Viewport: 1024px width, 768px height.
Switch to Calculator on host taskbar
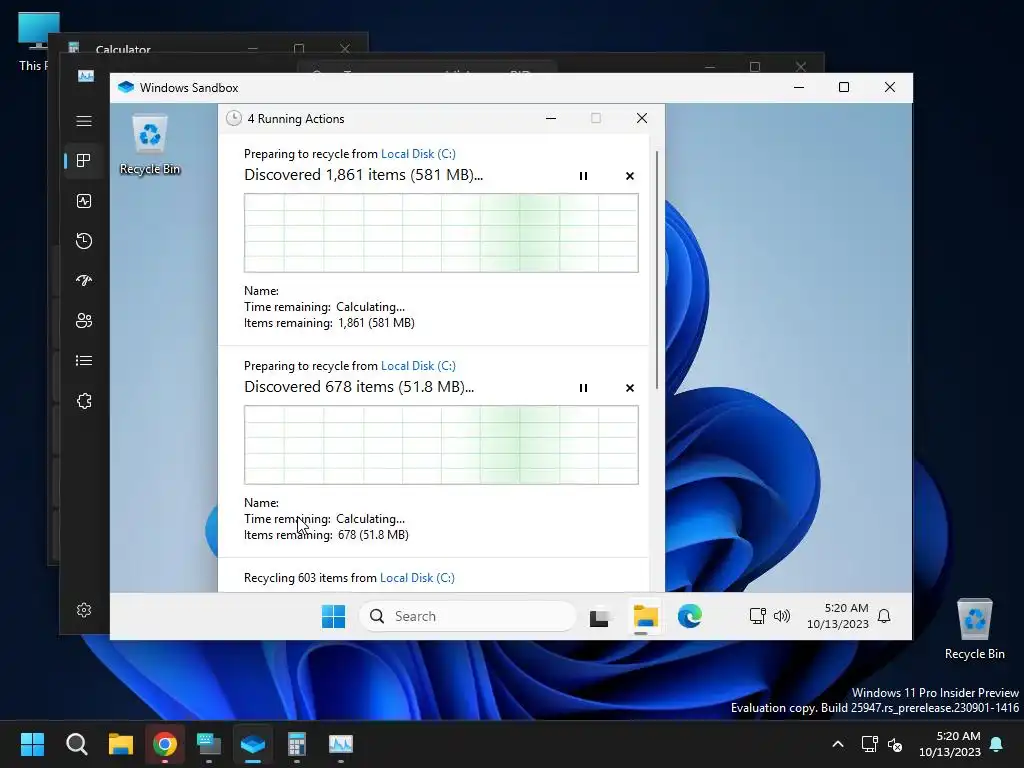pos(296,744)
